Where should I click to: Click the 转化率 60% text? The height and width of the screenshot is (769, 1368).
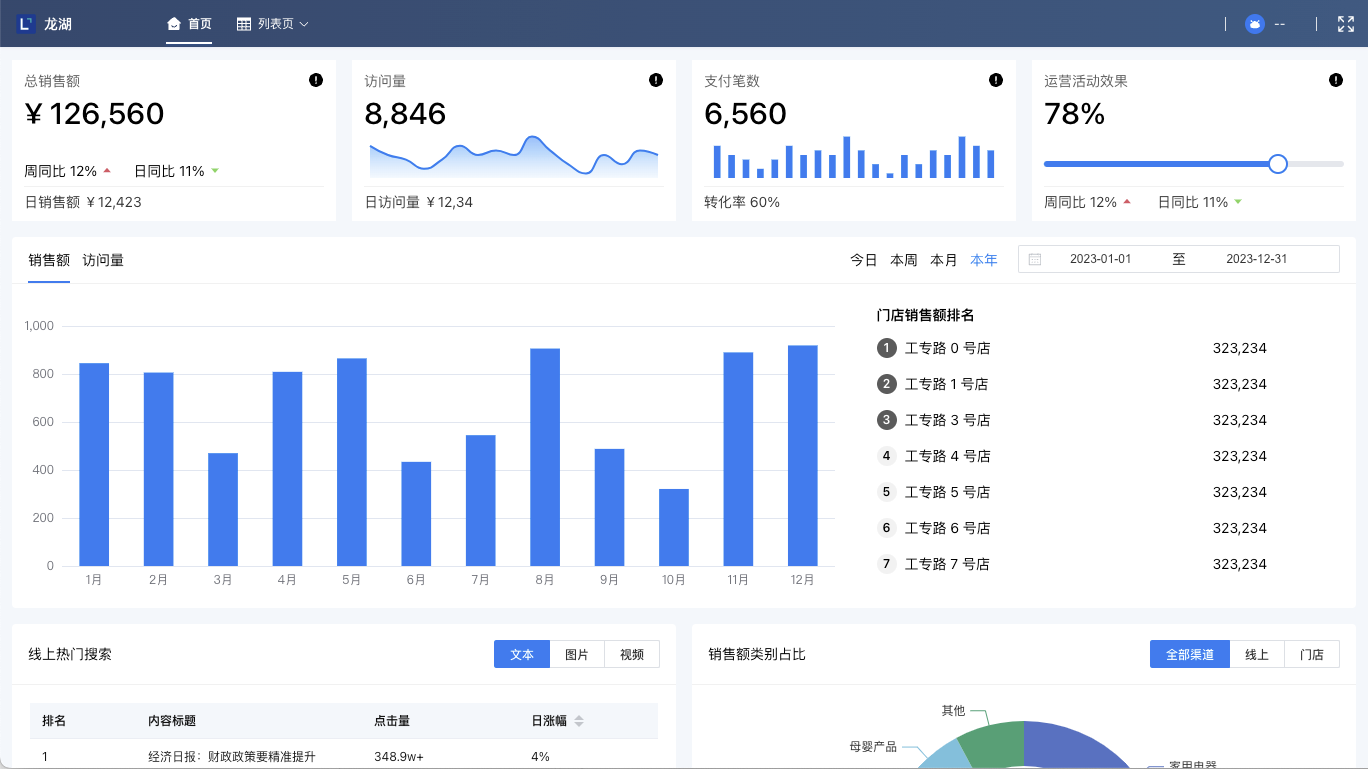pyautogui.click(x=742, y=202)
